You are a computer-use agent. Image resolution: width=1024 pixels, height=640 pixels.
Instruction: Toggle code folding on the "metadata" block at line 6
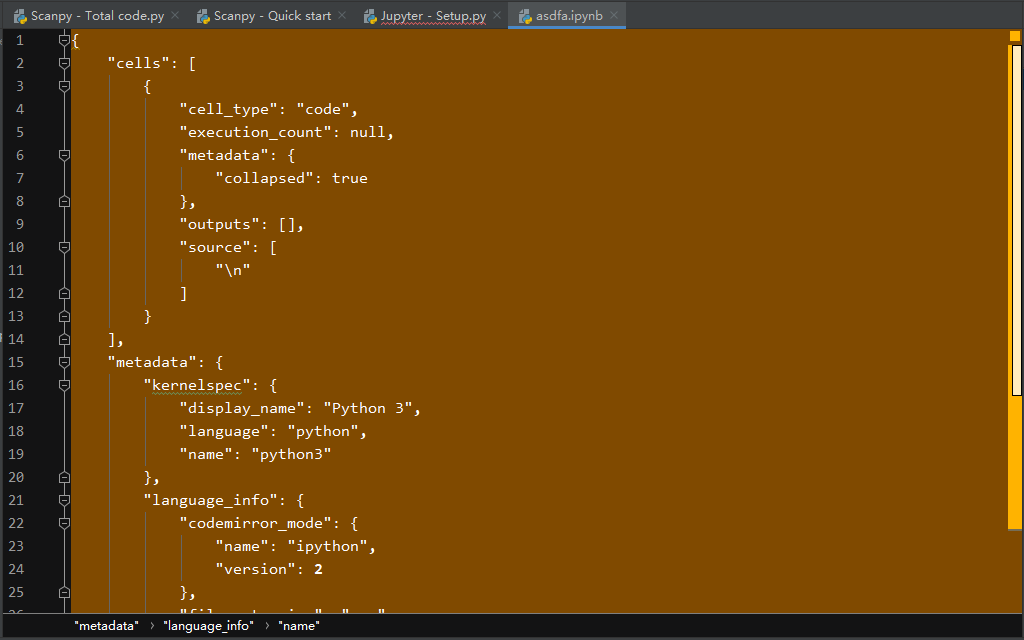pos(64,155)
